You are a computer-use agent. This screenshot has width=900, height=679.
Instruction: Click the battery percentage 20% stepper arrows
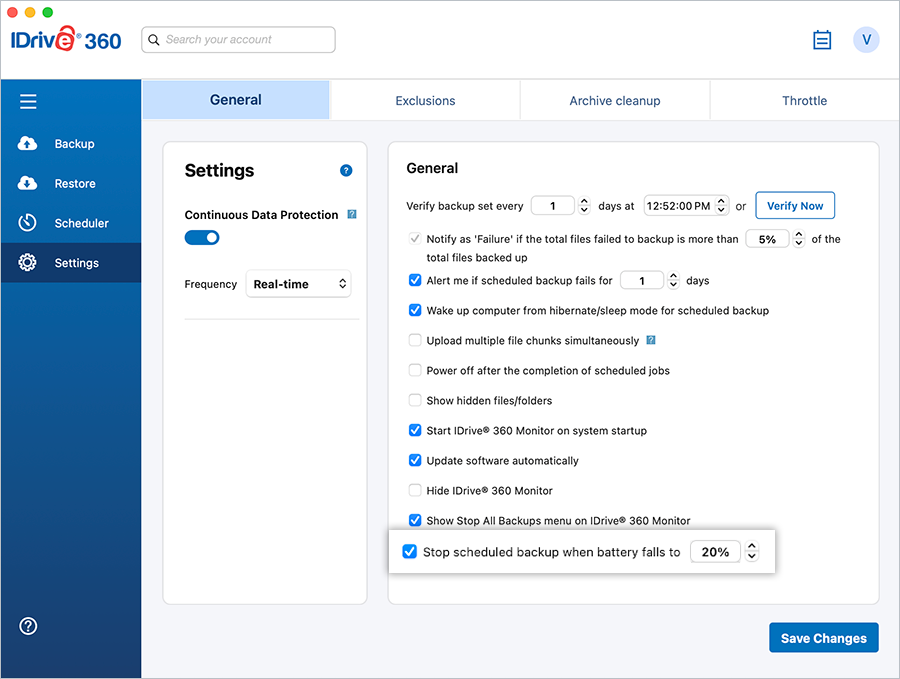752,552
